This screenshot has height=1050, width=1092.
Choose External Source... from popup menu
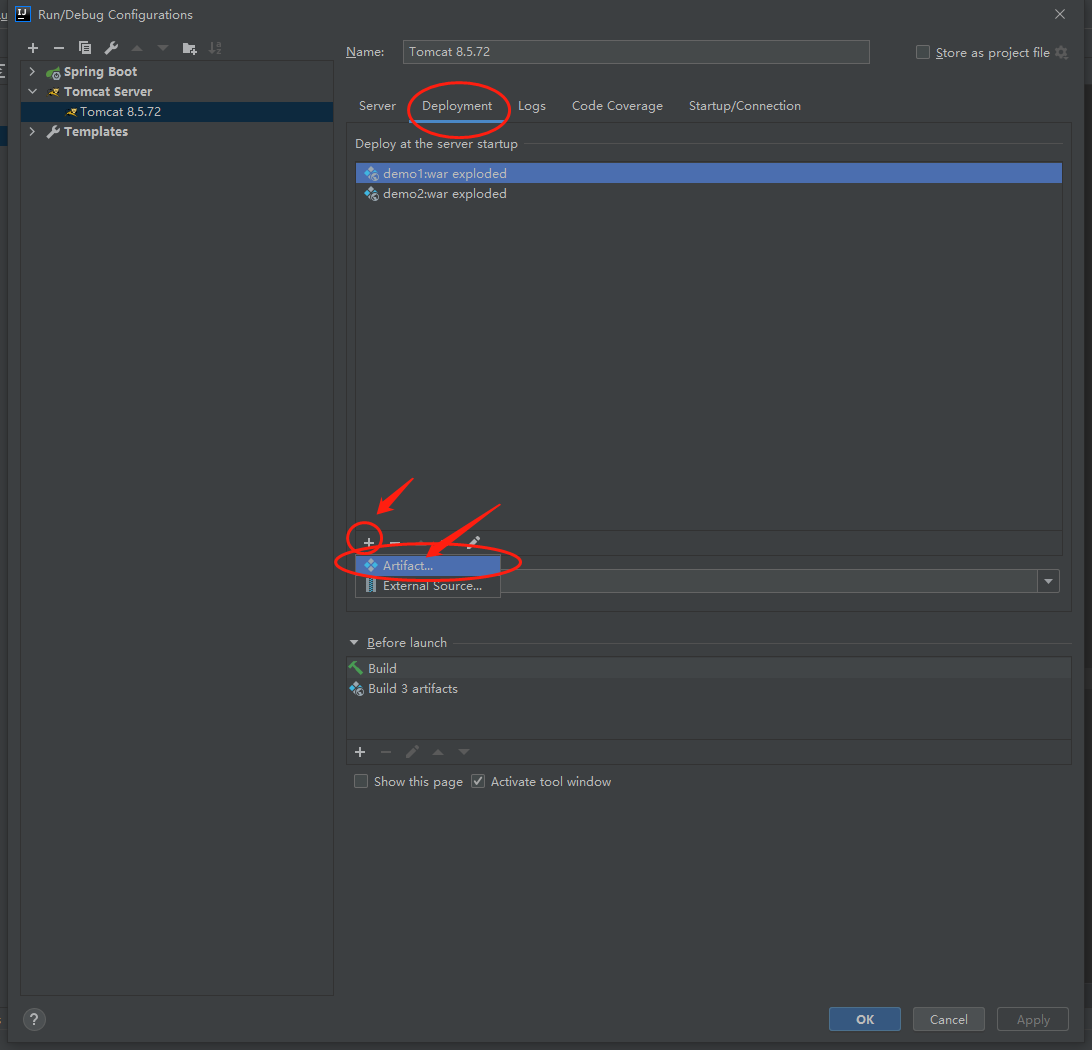tap(428, 586)
